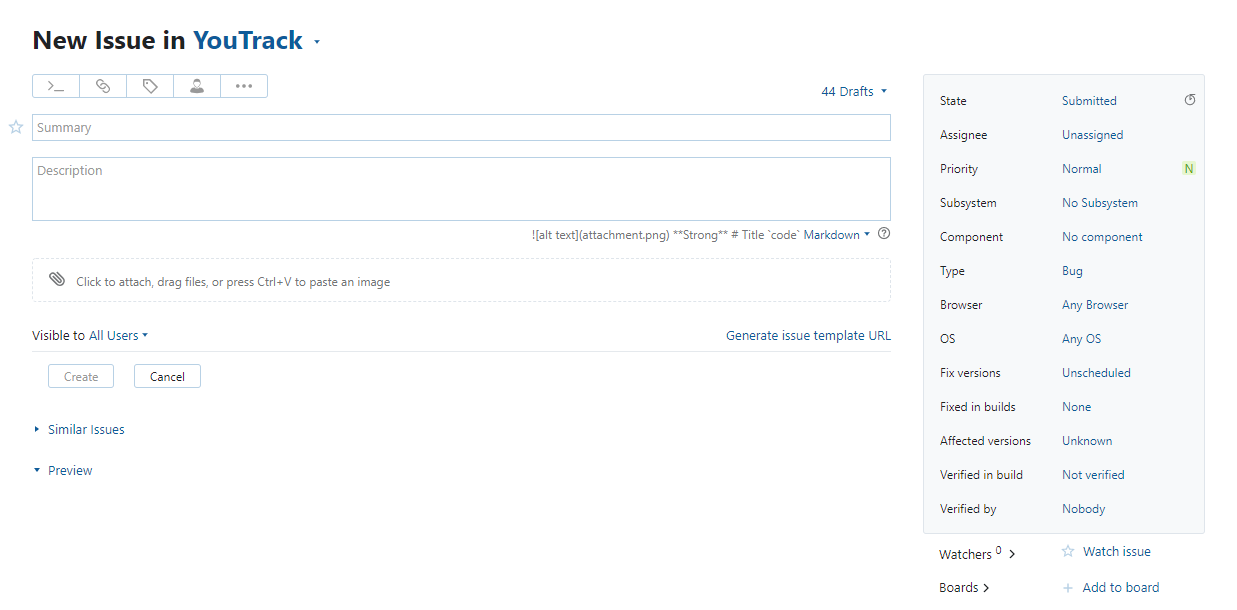This screenshot has height=610, width=1237.
Task: Click the Watch issue link text
Action: click(x=1116, y=551)
